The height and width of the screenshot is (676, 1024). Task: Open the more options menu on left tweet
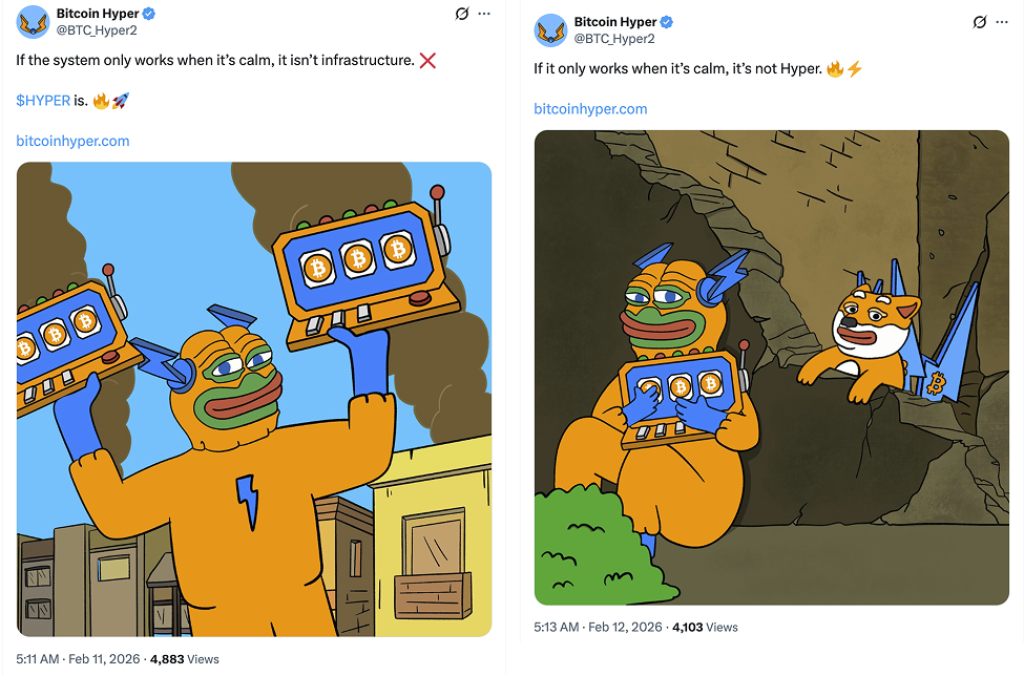pyautogui.click(x=484, y=14)
